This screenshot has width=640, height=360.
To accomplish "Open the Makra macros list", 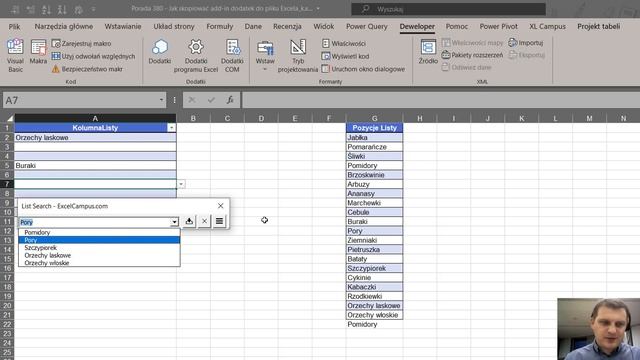I will pyautogui.click(x=38, y=51).
